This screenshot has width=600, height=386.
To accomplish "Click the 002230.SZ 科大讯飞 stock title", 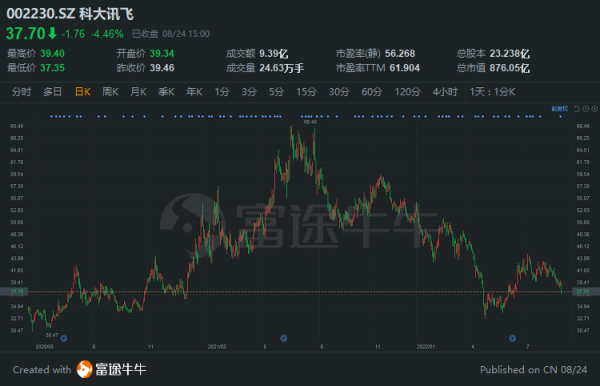I will click(70, 14).
